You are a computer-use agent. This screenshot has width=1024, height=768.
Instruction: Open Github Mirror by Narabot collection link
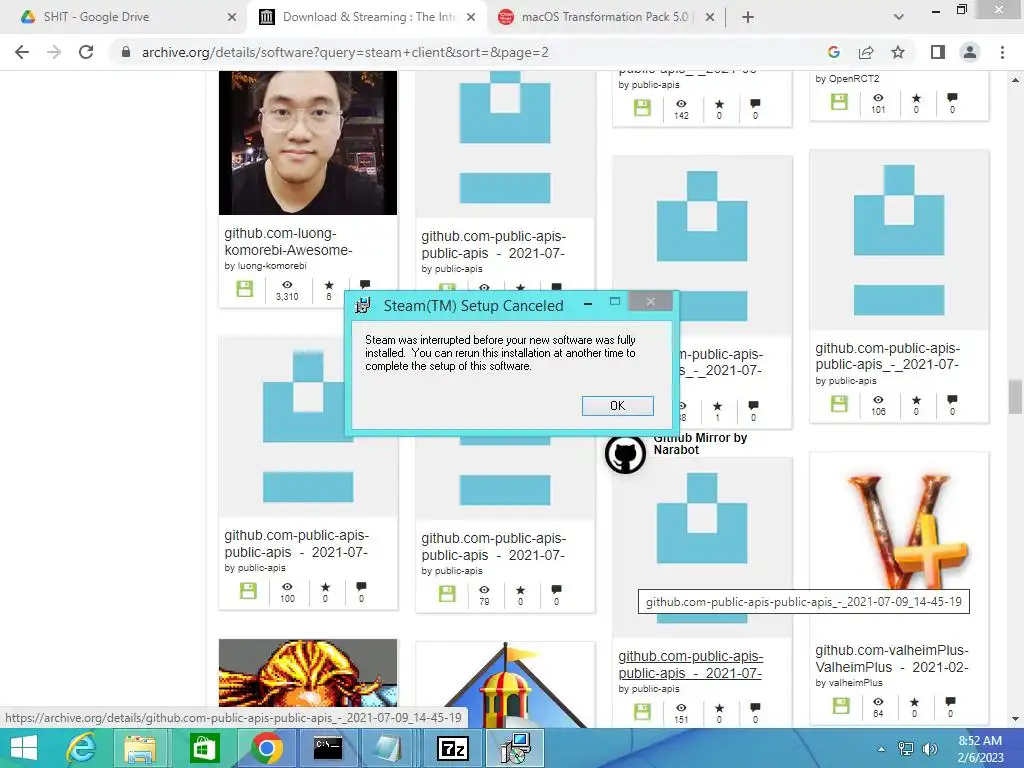point(700,443)
